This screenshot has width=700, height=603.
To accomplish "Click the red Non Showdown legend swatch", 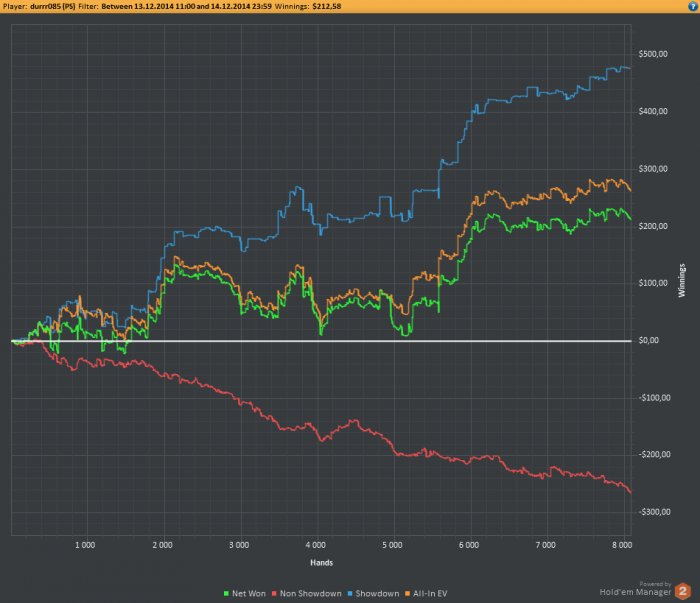I will click(x=274, y=594).
